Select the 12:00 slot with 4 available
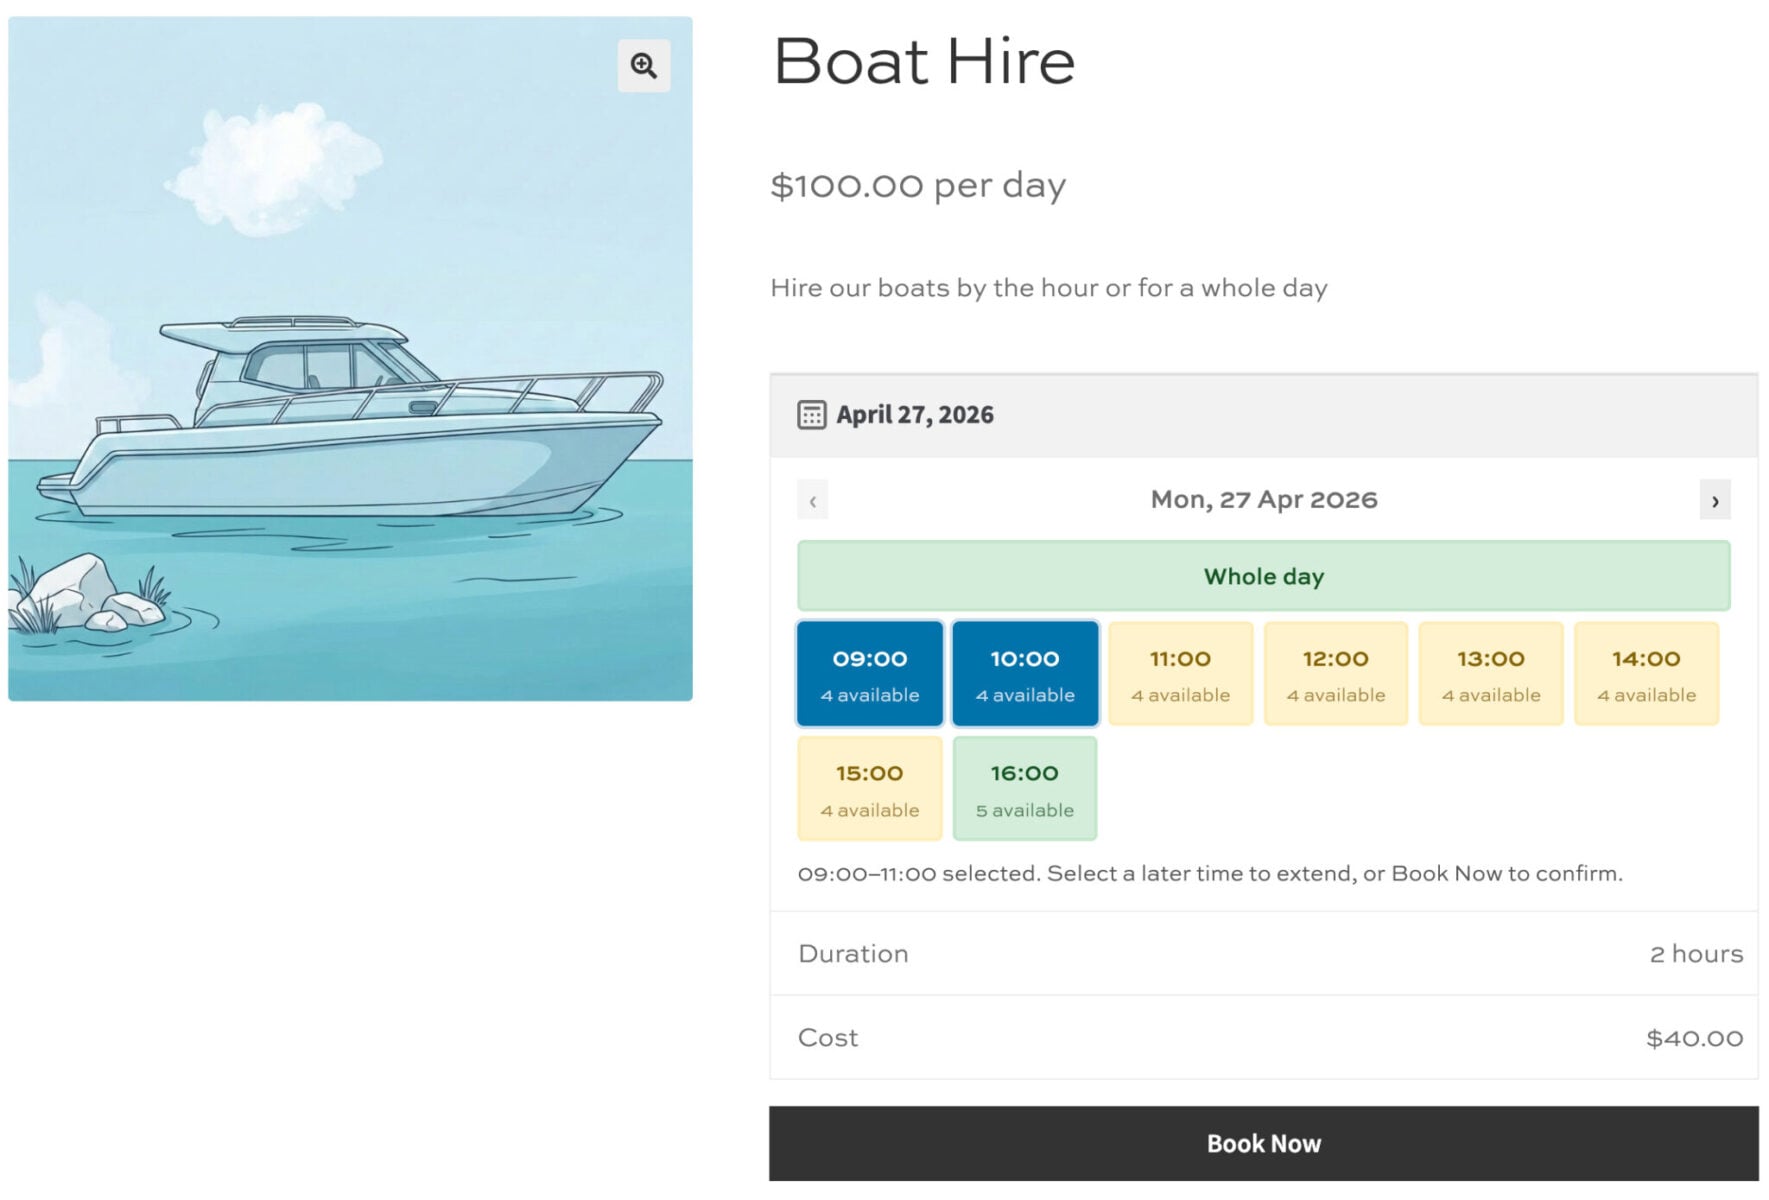The image size is (1769, 1200). (1335, 673)
